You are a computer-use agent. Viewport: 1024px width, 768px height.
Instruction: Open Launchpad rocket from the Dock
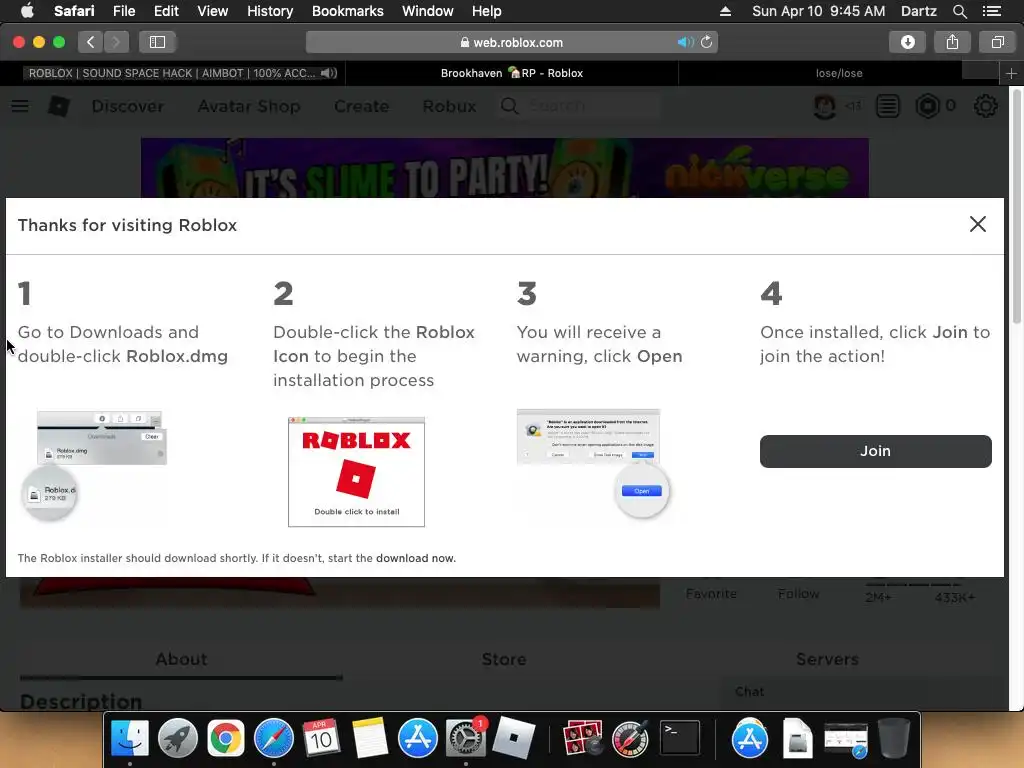[x=178, y=739]
